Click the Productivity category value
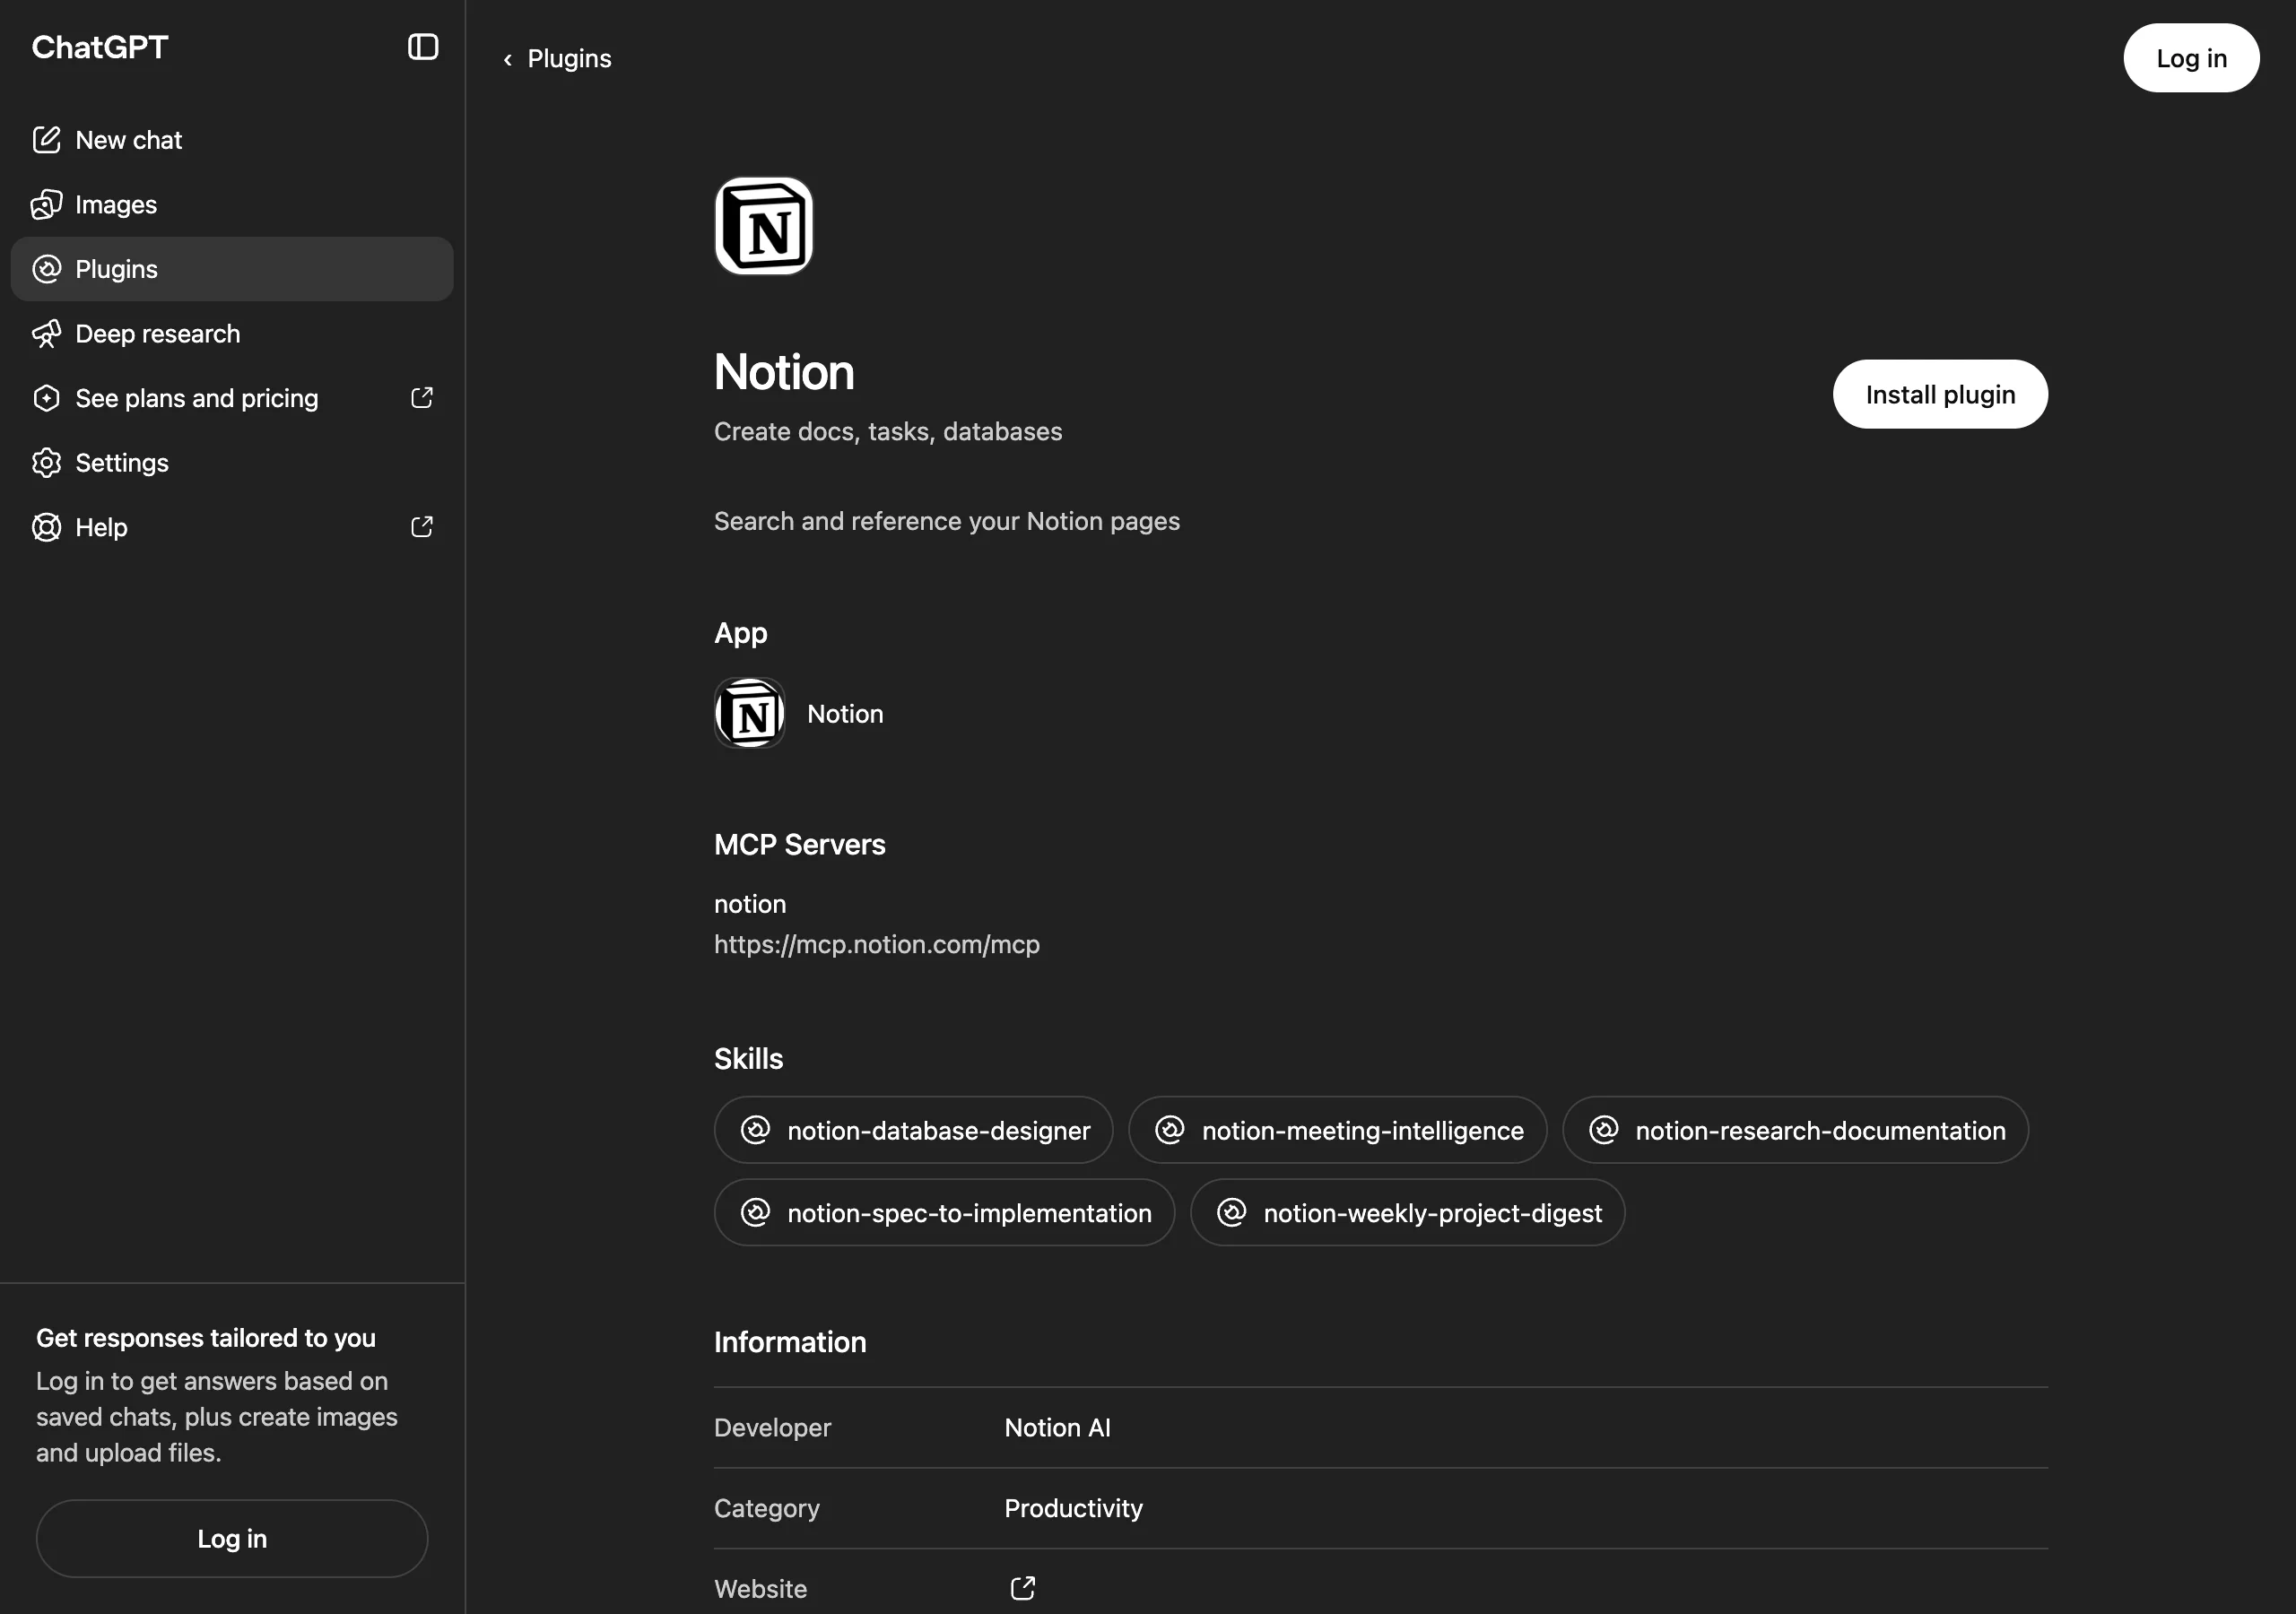Screen dimensions: 2296x1614 (x=1073, y=1508)
